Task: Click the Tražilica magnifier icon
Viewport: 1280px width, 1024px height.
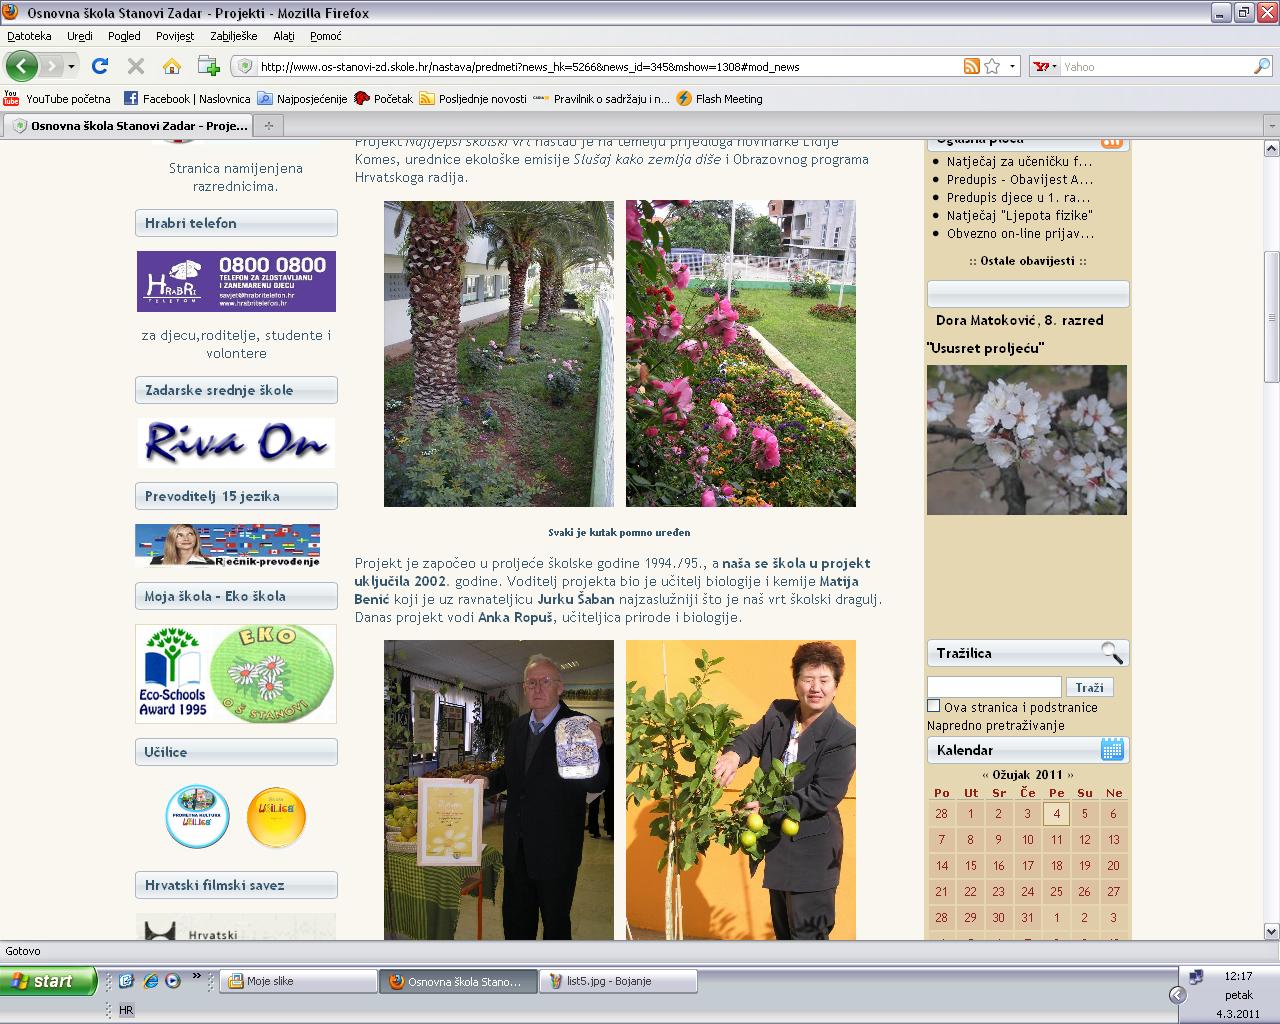Action: pos(1112,653)
